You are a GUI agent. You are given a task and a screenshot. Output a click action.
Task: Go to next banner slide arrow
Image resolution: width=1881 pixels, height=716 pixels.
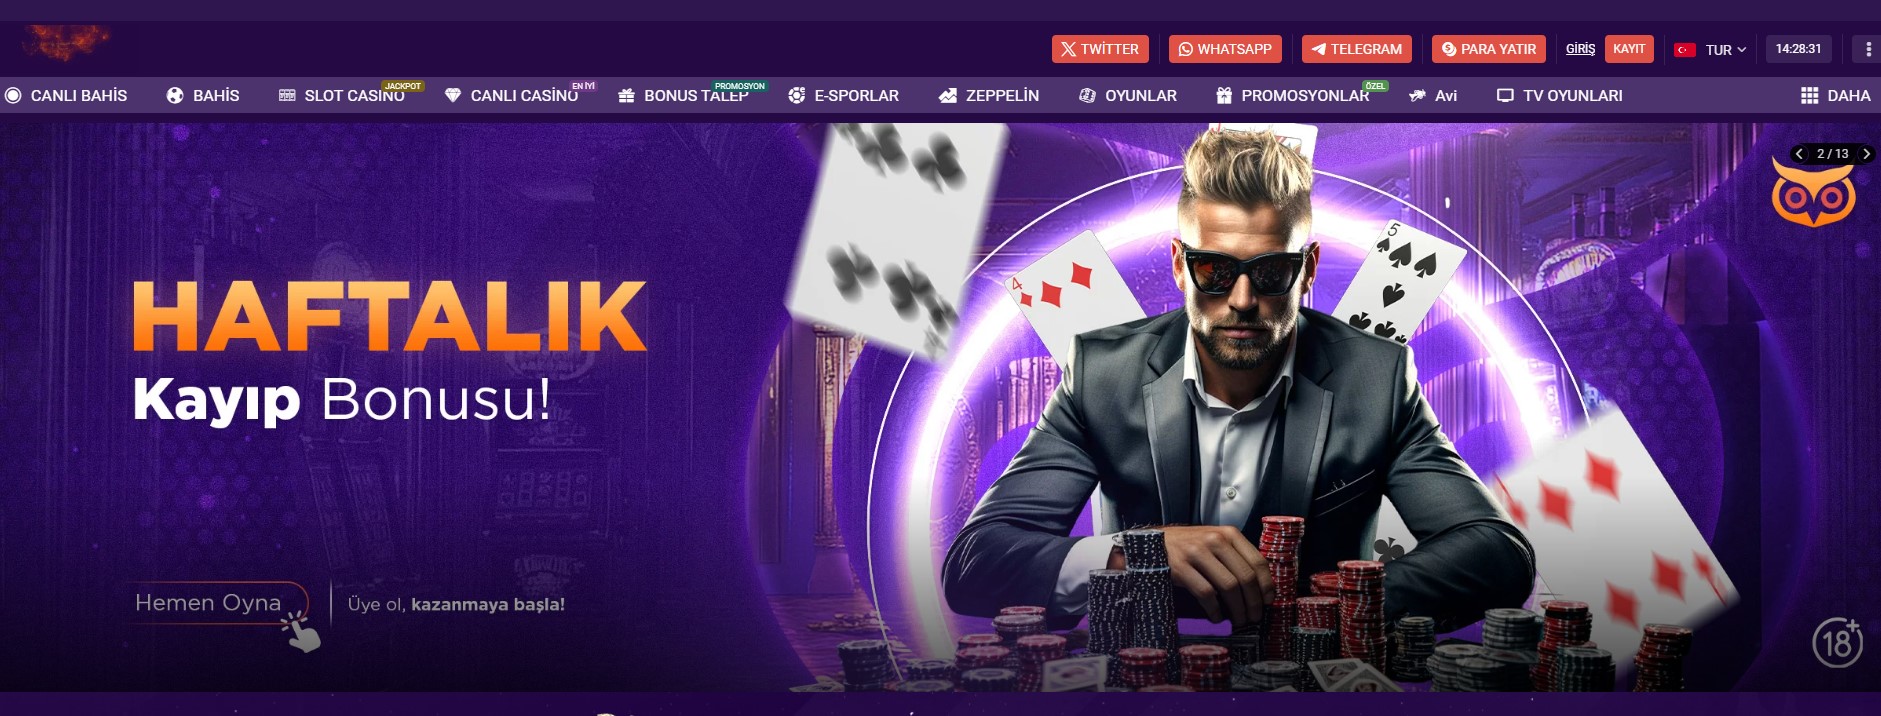click(x=1866, y=153)
